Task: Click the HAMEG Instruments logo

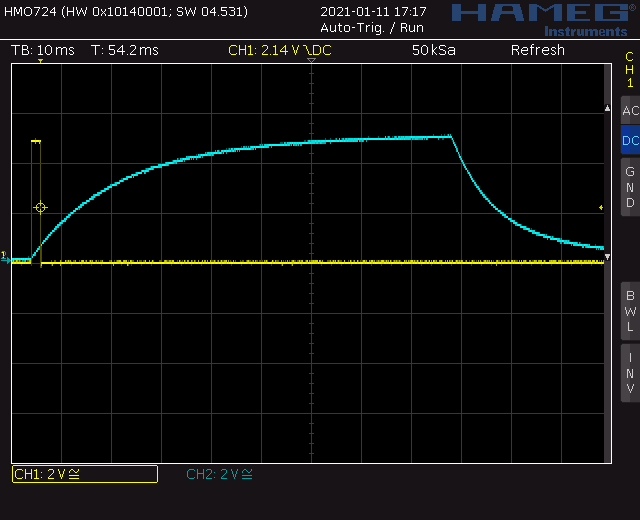Action: pos(538,18)
